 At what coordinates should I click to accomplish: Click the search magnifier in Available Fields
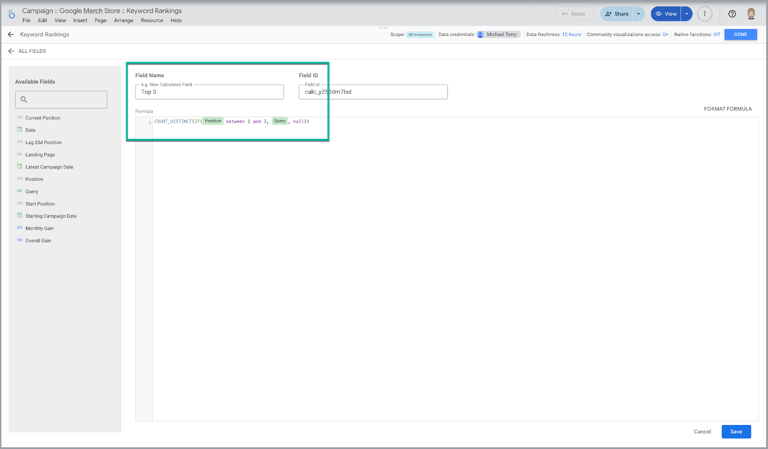point(24,99)
